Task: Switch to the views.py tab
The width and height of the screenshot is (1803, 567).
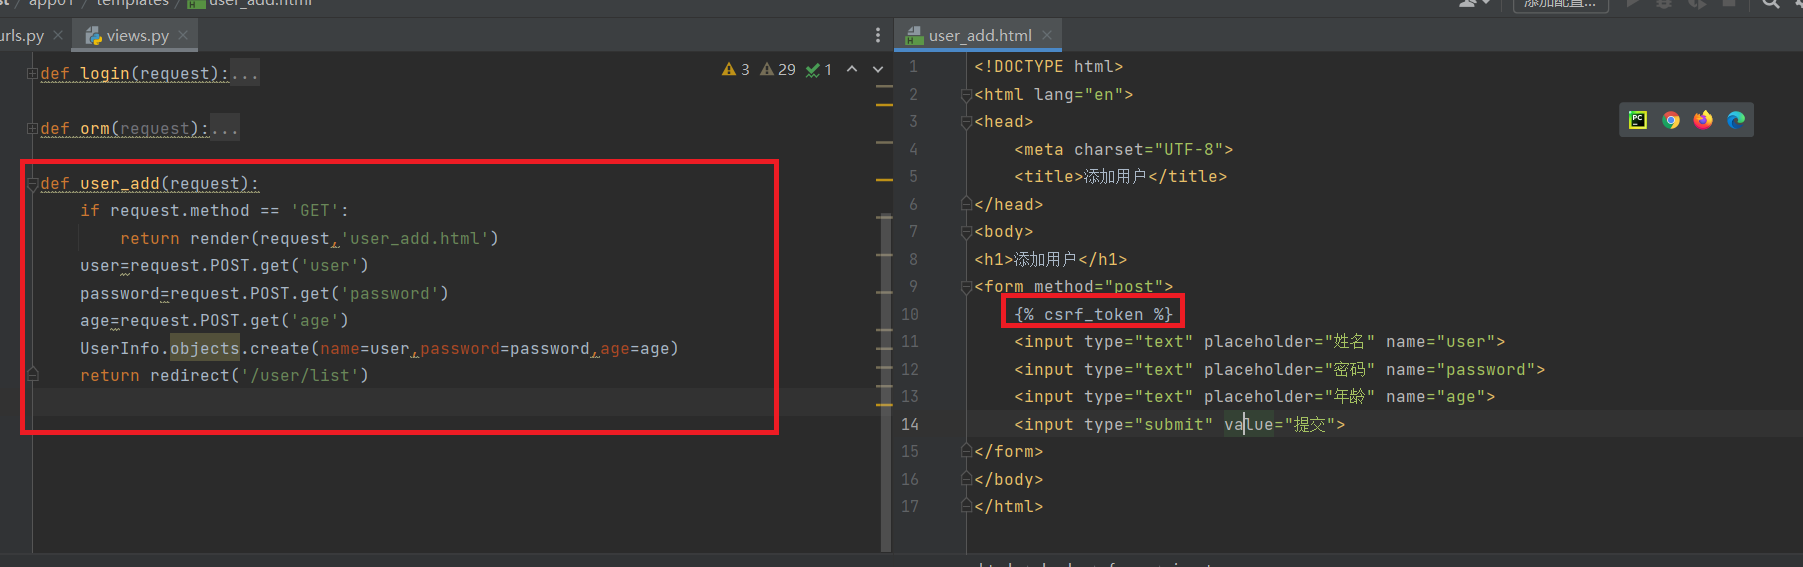Action: click(137, 36)
